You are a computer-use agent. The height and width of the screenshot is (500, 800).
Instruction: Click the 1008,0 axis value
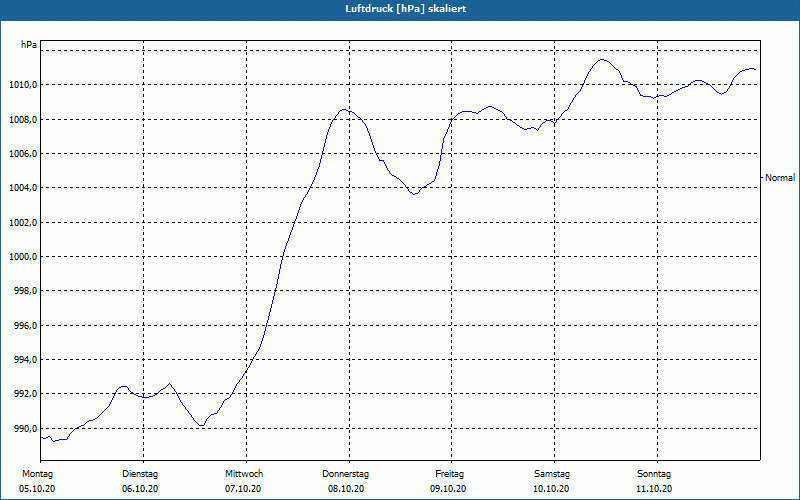(23, 119)
